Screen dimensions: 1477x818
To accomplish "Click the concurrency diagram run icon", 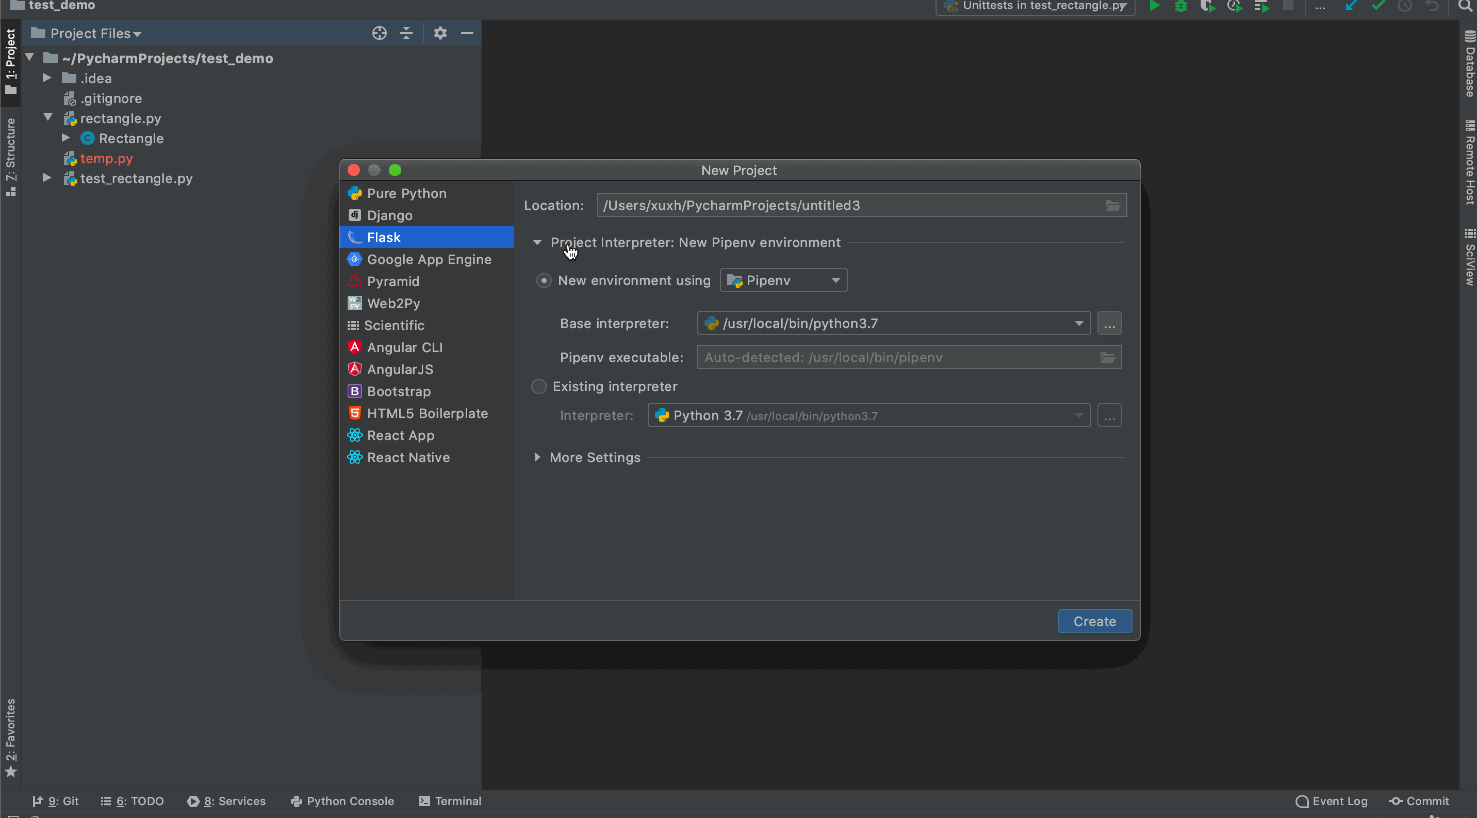I will tap(1262, 6).
